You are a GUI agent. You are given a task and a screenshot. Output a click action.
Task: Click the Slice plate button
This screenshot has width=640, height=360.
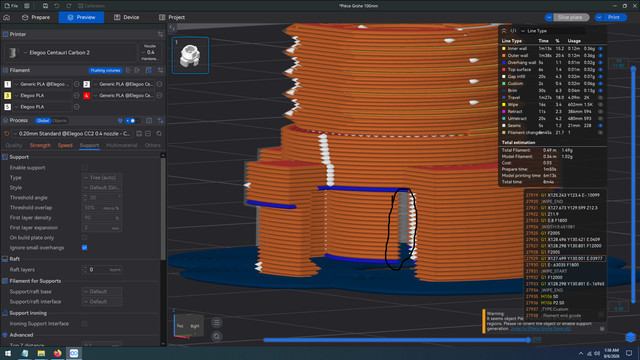571,17
